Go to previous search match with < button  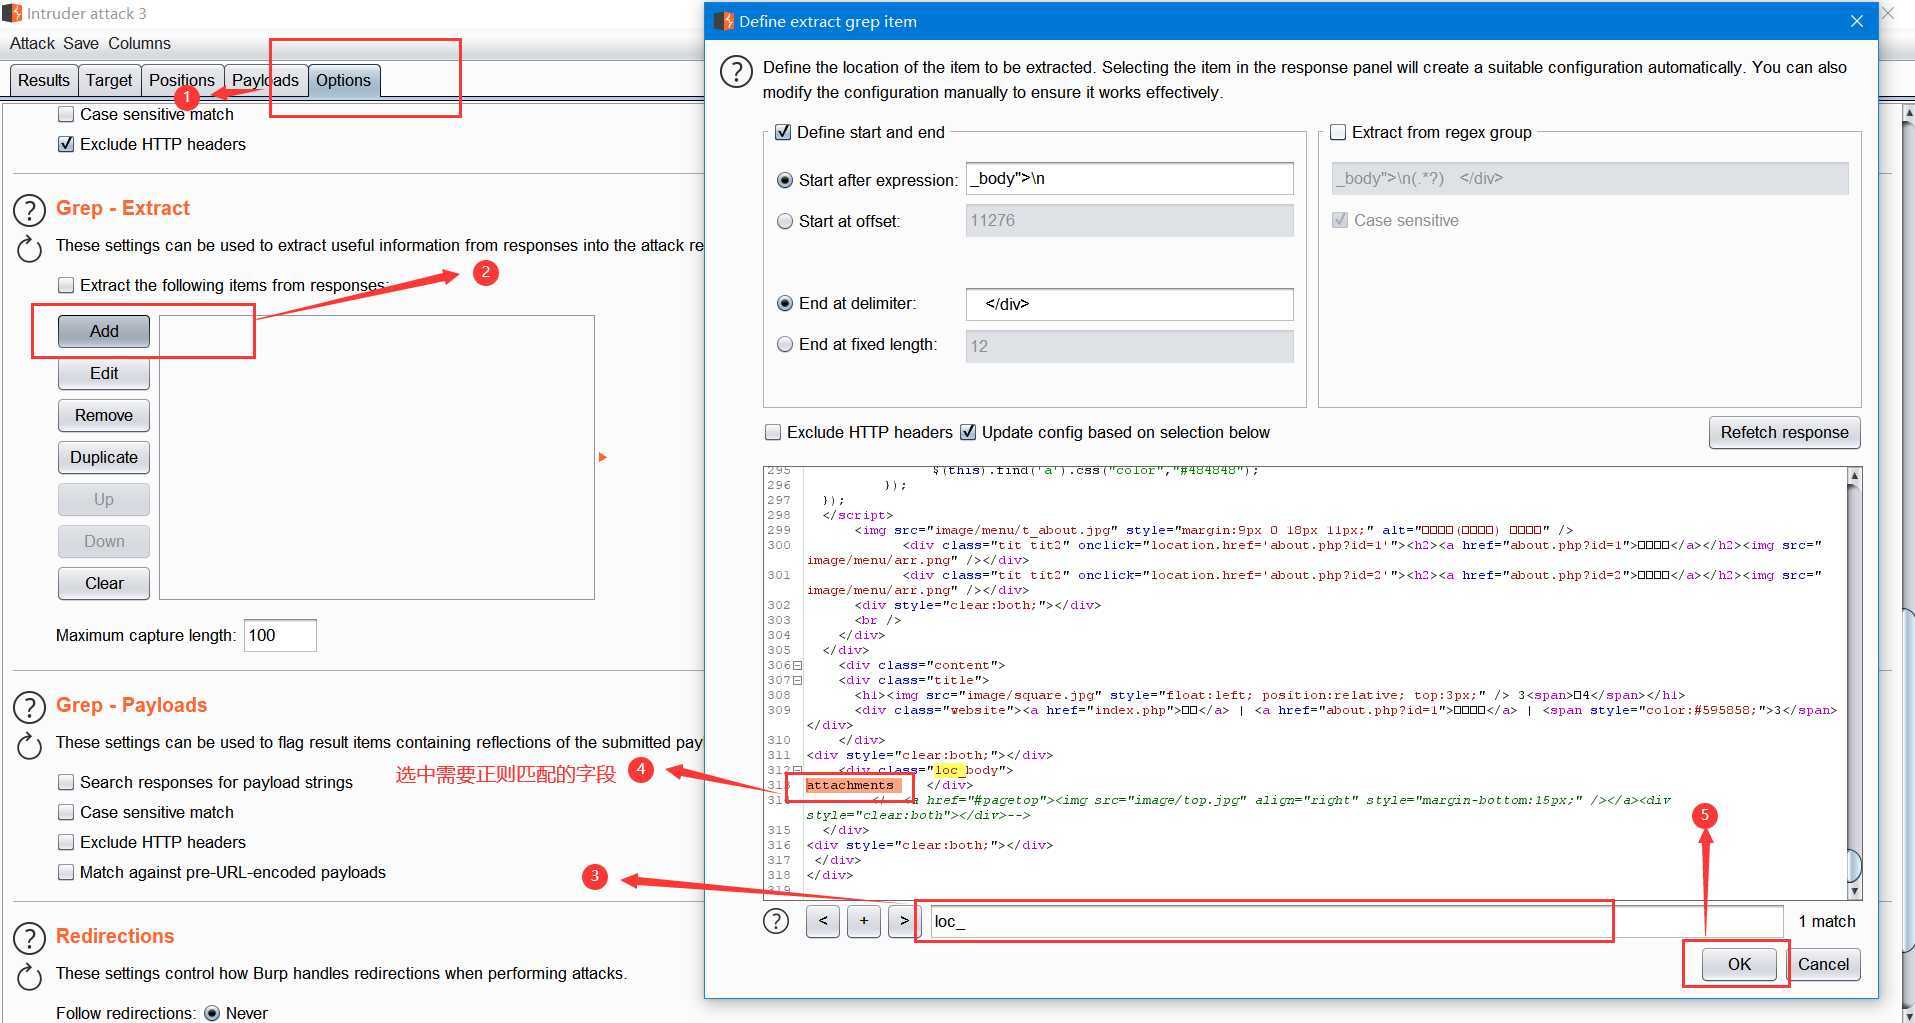823,921
